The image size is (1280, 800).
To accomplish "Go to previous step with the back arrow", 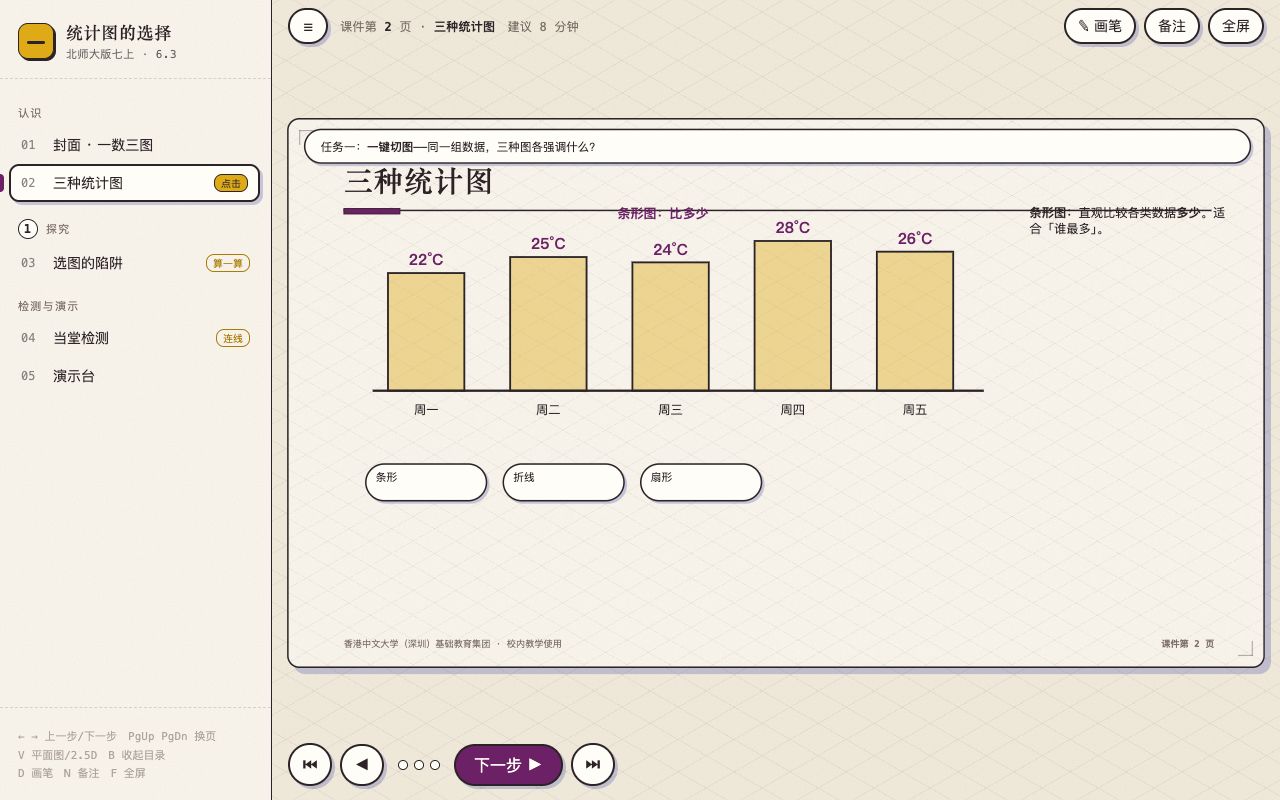I will click(x=362, y=764).
